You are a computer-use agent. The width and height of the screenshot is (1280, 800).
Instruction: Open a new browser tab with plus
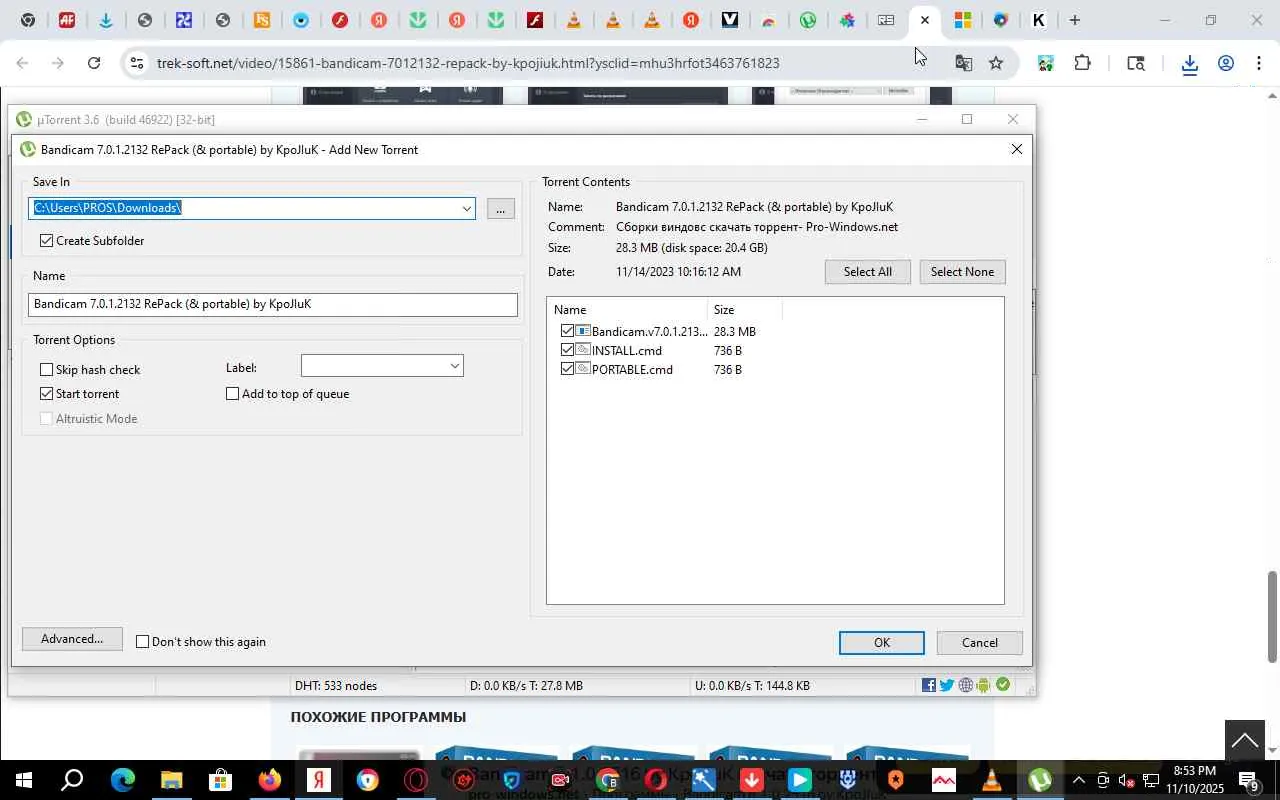1074,20
